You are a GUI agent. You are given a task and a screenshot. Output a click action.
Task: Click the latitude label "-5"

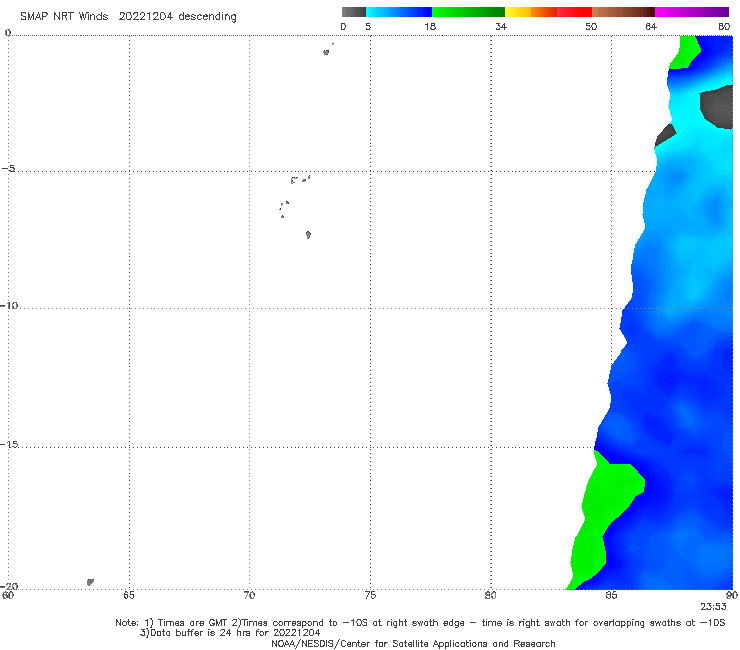(x=9, y=169)
